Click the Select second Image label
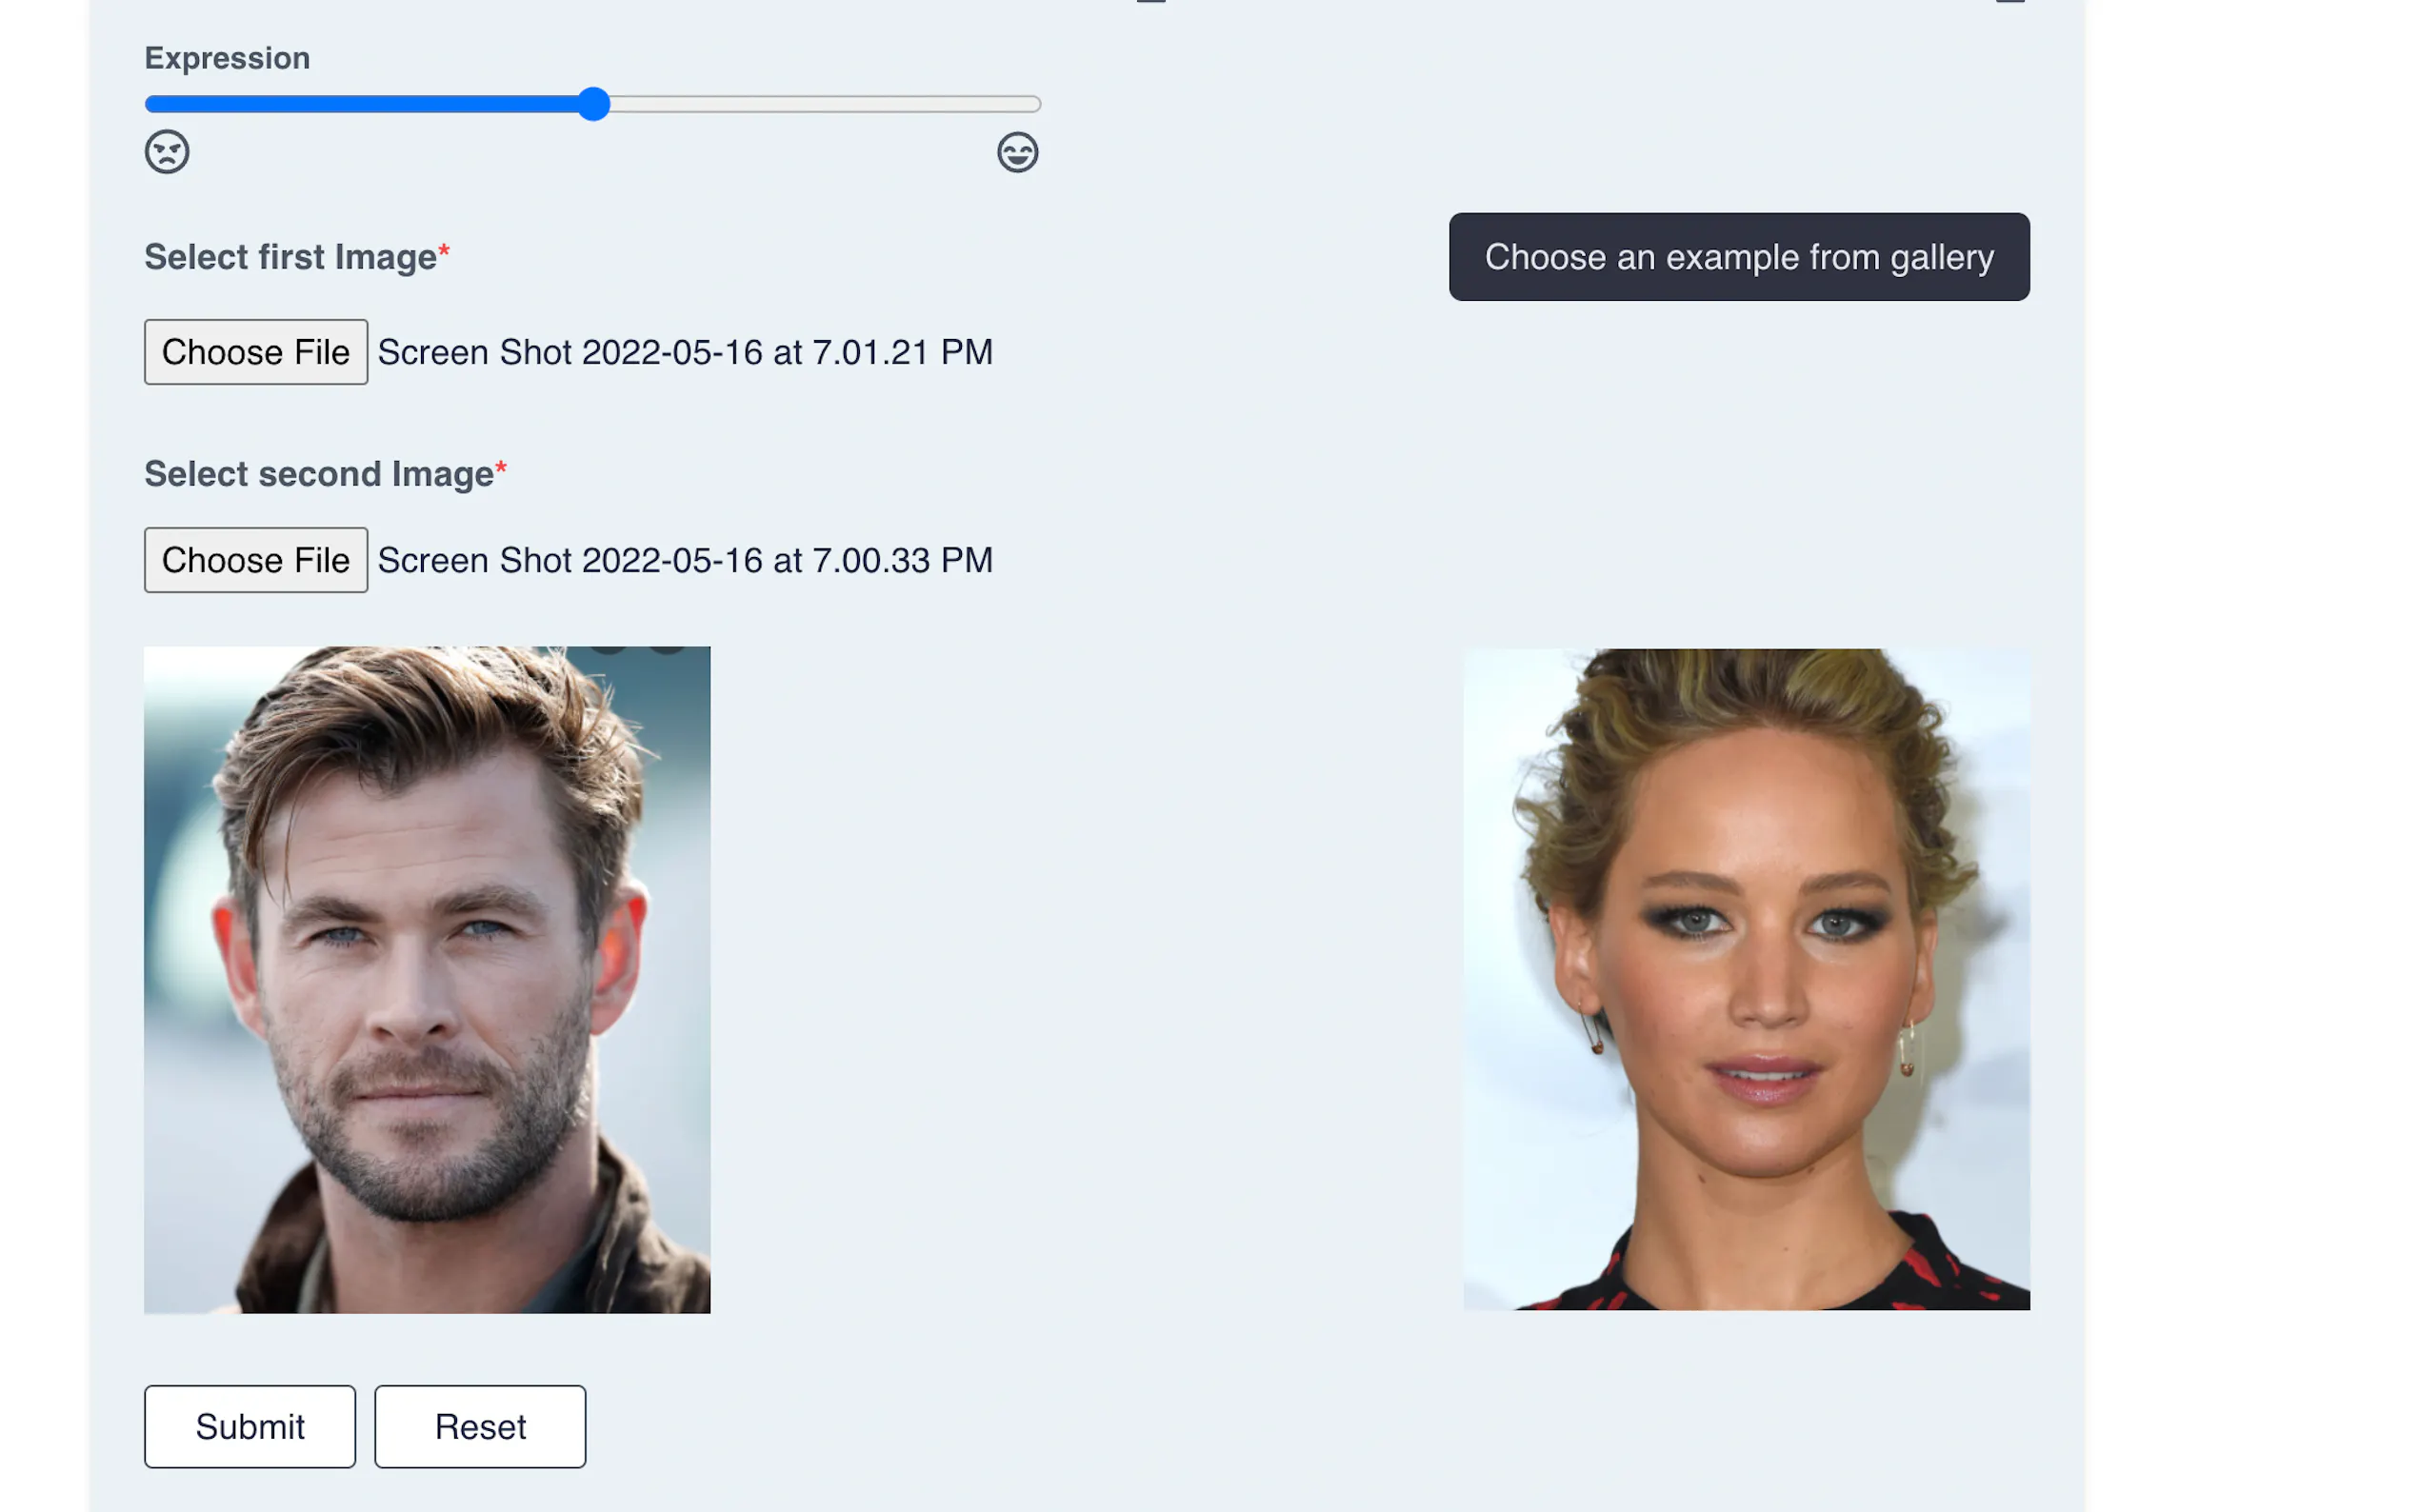Viewport: 2419px width, 1512px height. pyautogui.click(x=318, y=474)
